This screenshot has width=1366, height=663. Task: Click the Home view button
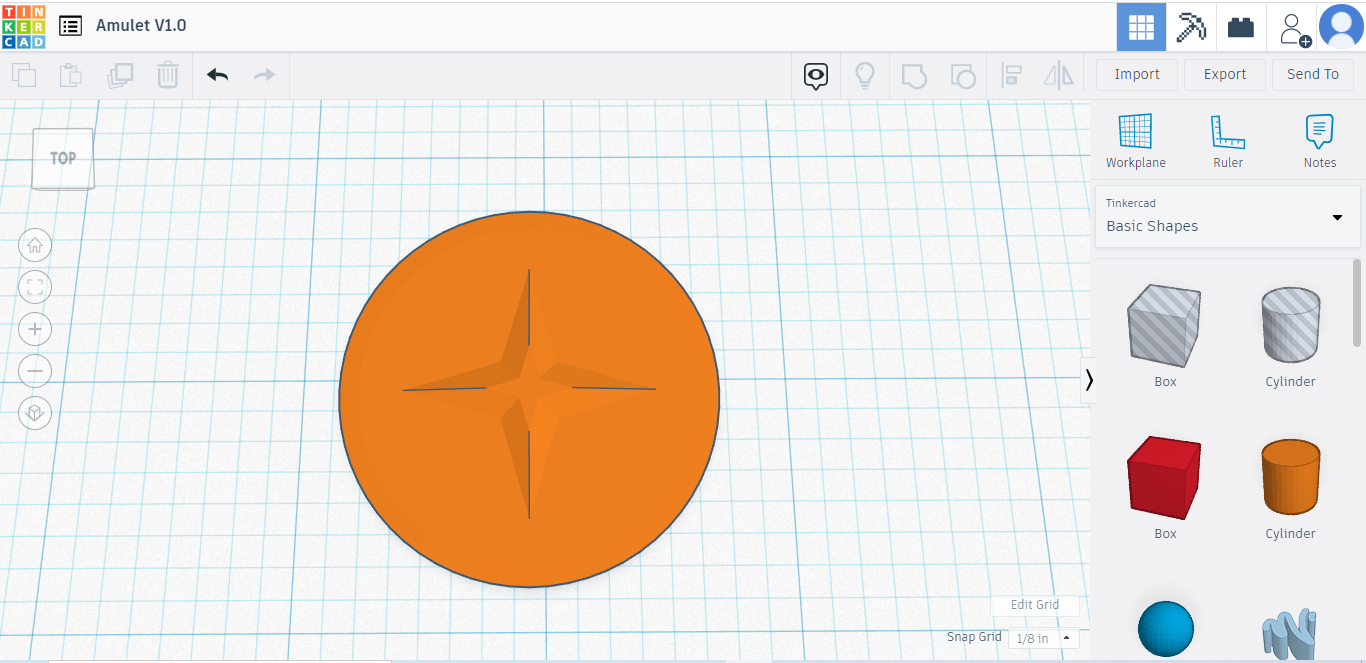coord(35,245)
